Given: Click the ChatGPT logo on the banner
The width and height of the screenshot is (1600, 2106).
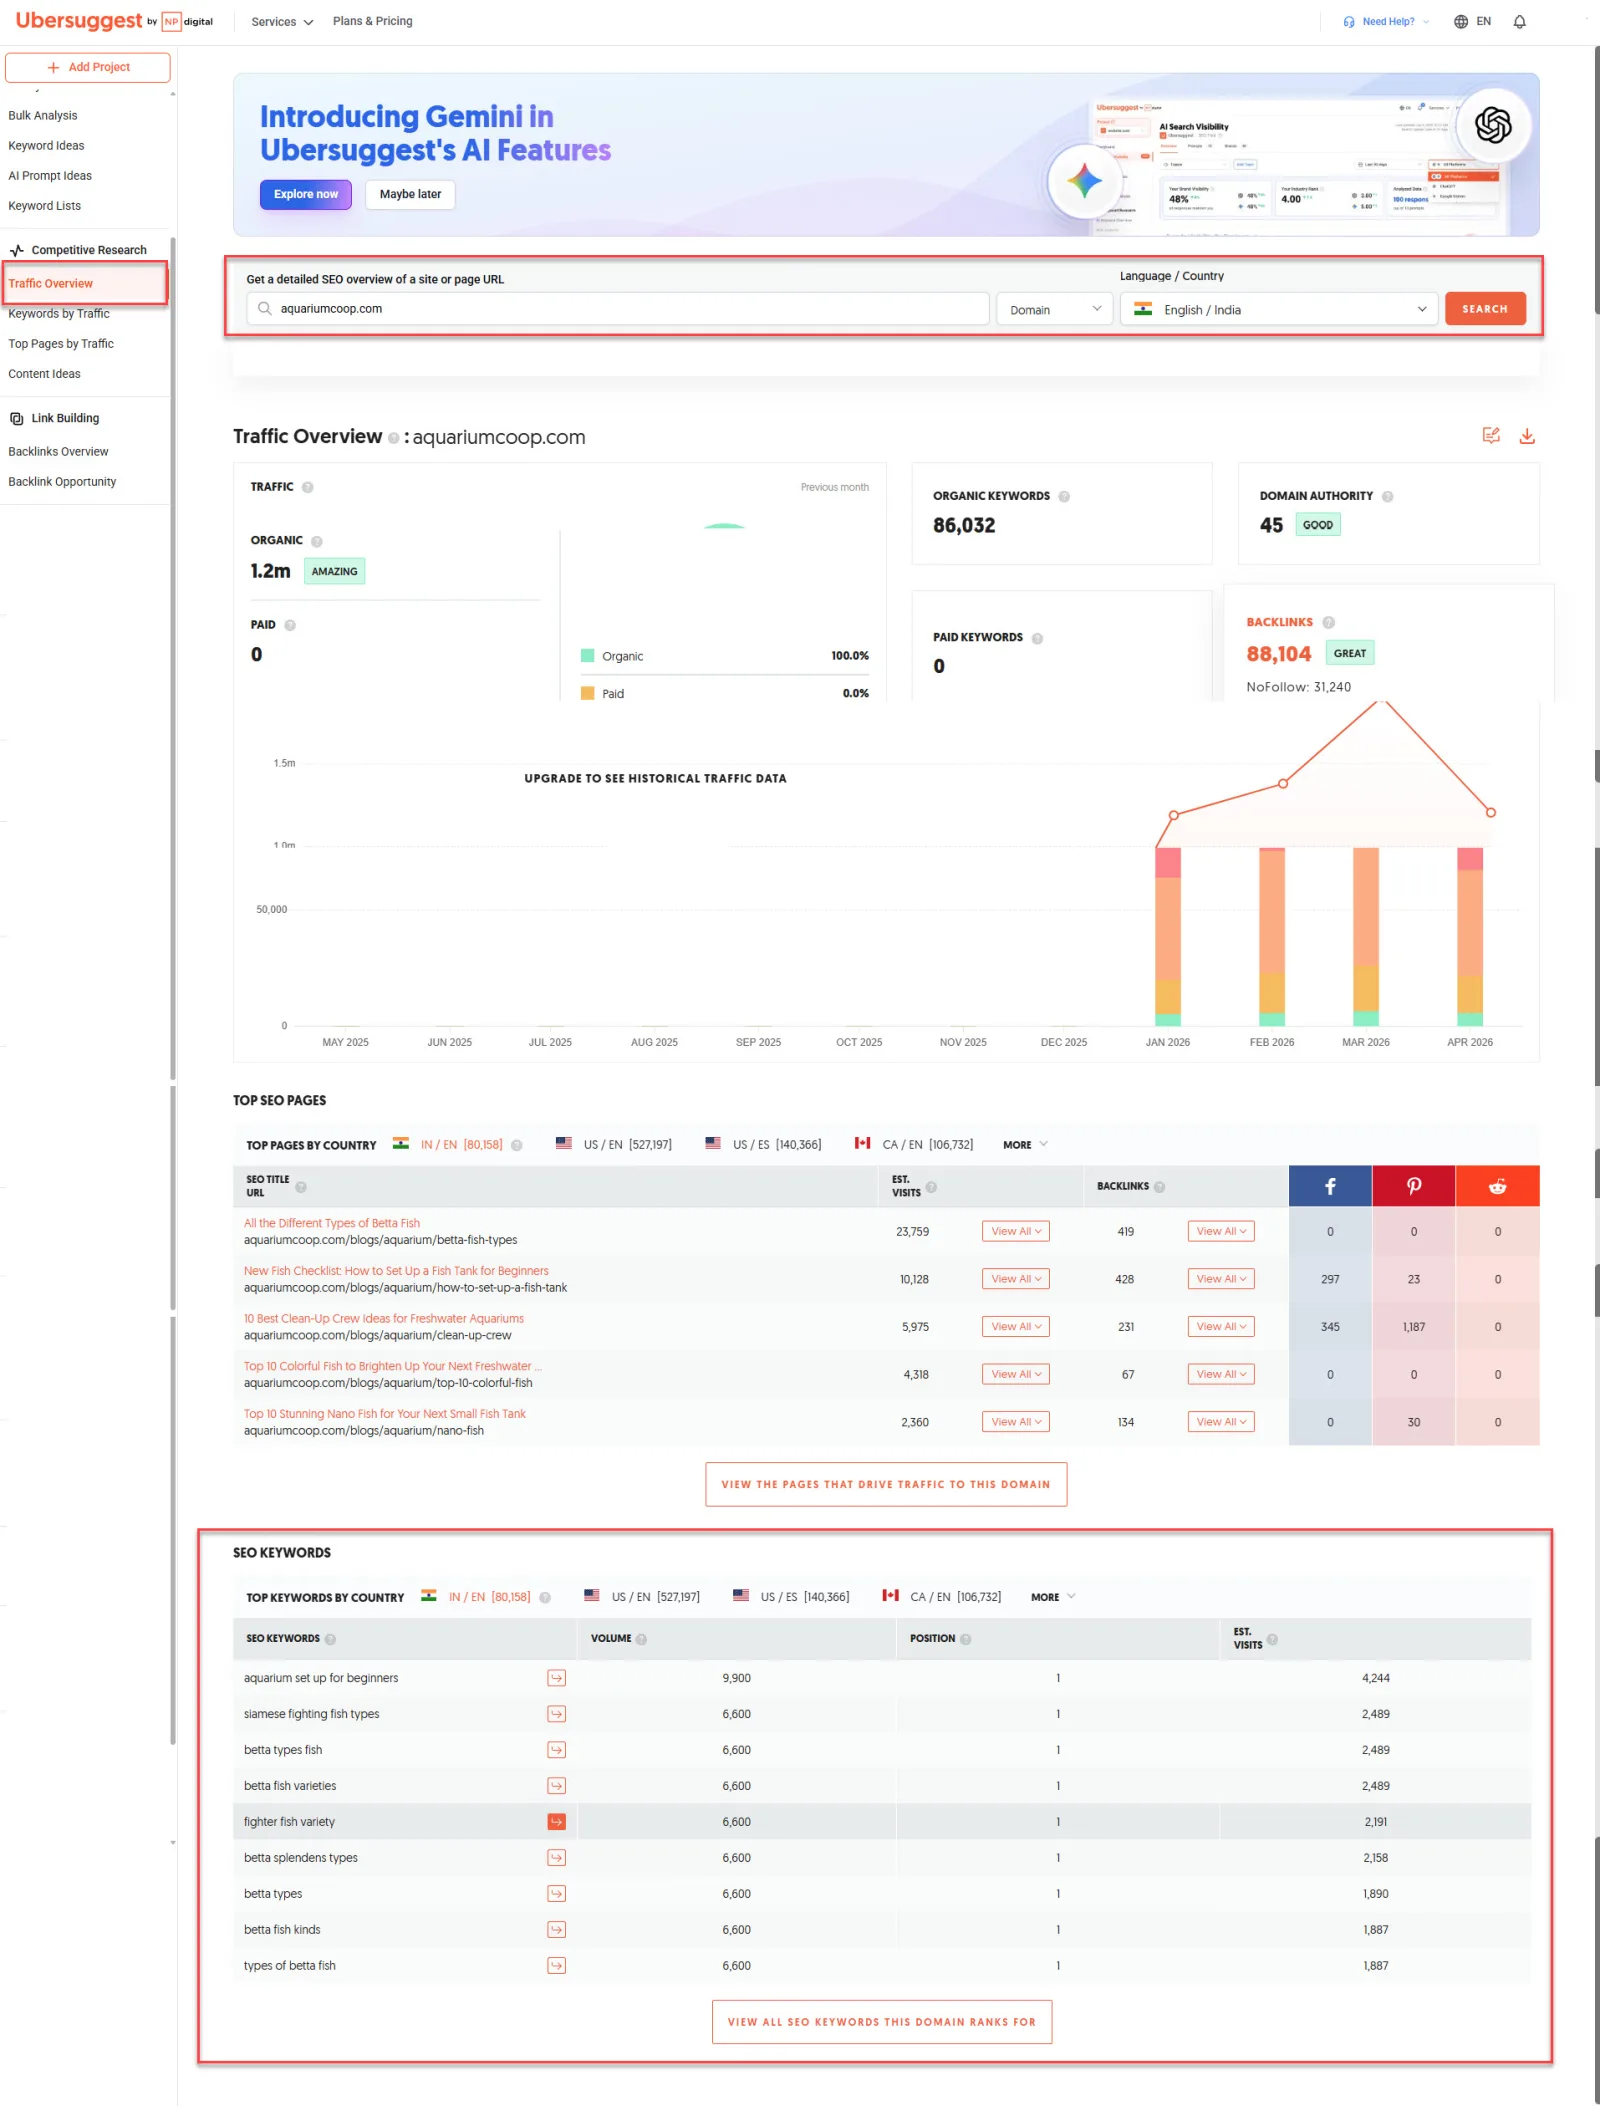Looking at the screenshot, I should (x=1493, y=125).
